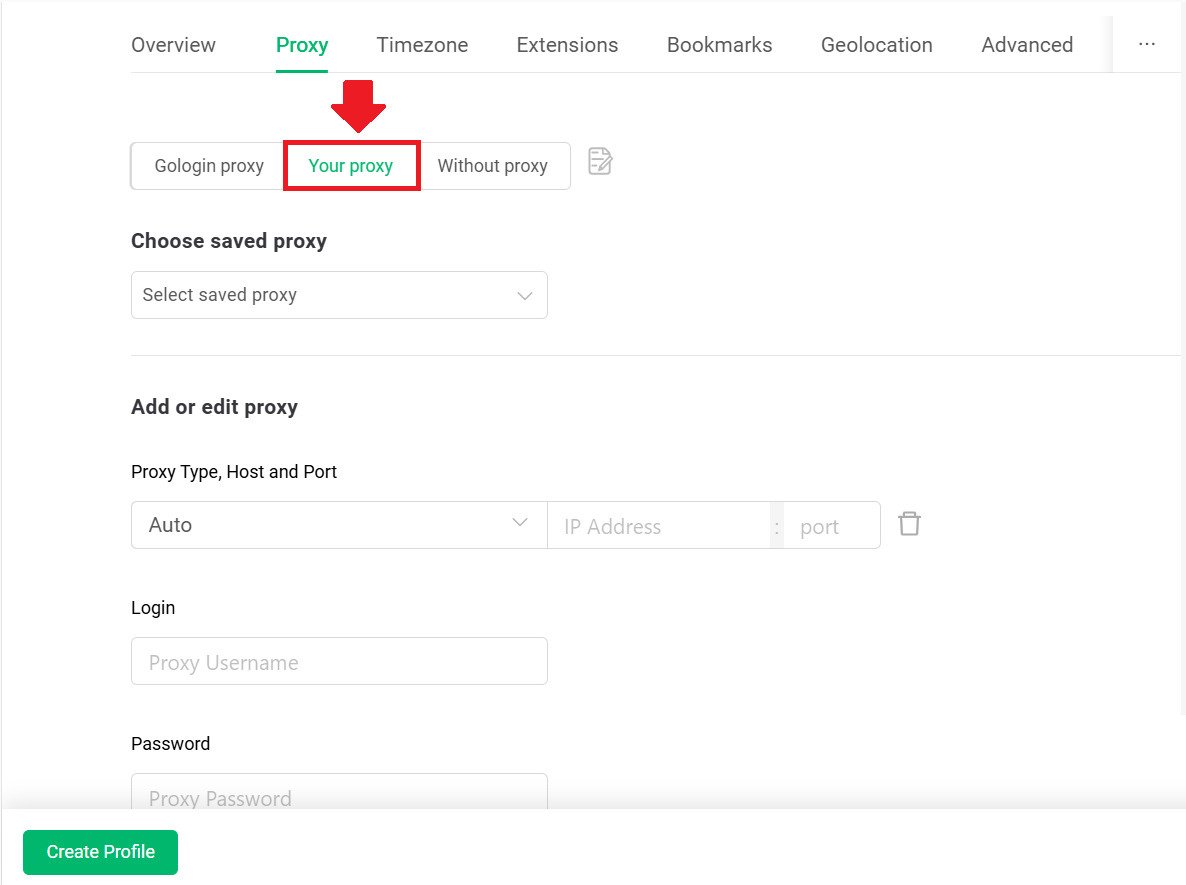
Task: Go to the Extensions tab
Action: 567,45
